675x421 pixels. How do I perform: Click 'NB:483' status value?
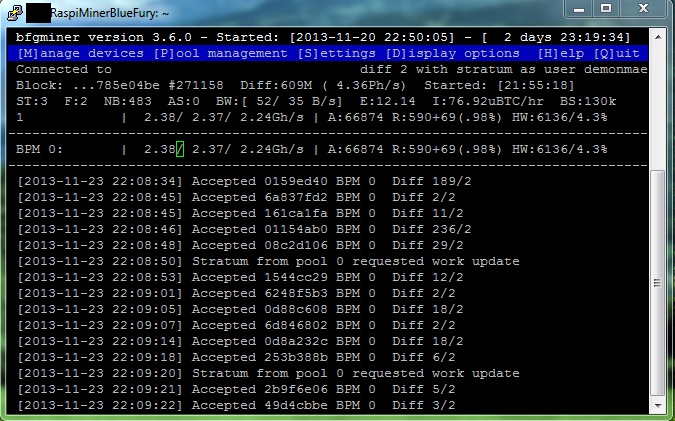click(x=128, y=101)
